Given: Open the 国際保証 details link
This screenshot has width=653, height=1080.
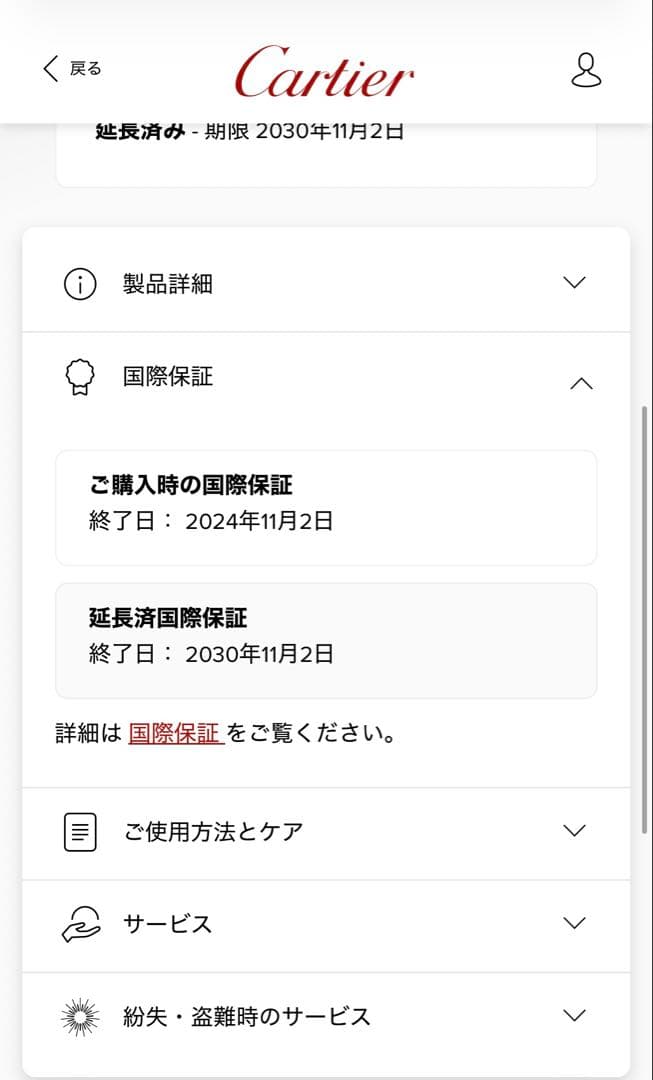Looking at the screenshot, I should [x=175, y=733].
